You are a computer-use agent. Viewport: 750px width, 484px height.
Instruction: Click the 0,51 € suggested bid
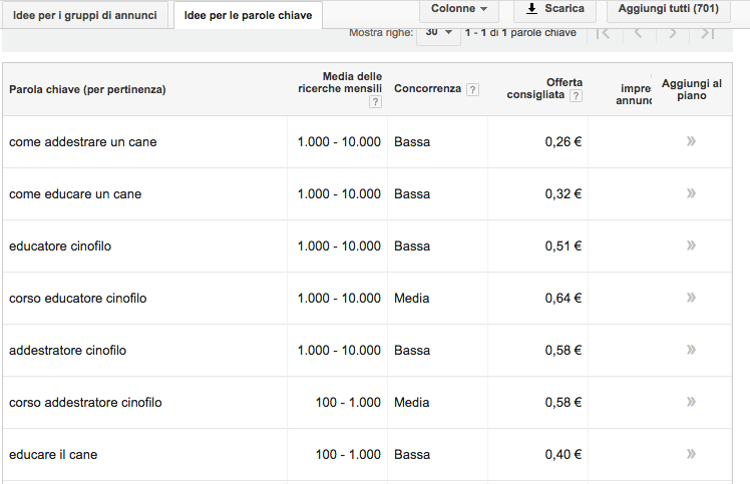[x=563, y=246]
